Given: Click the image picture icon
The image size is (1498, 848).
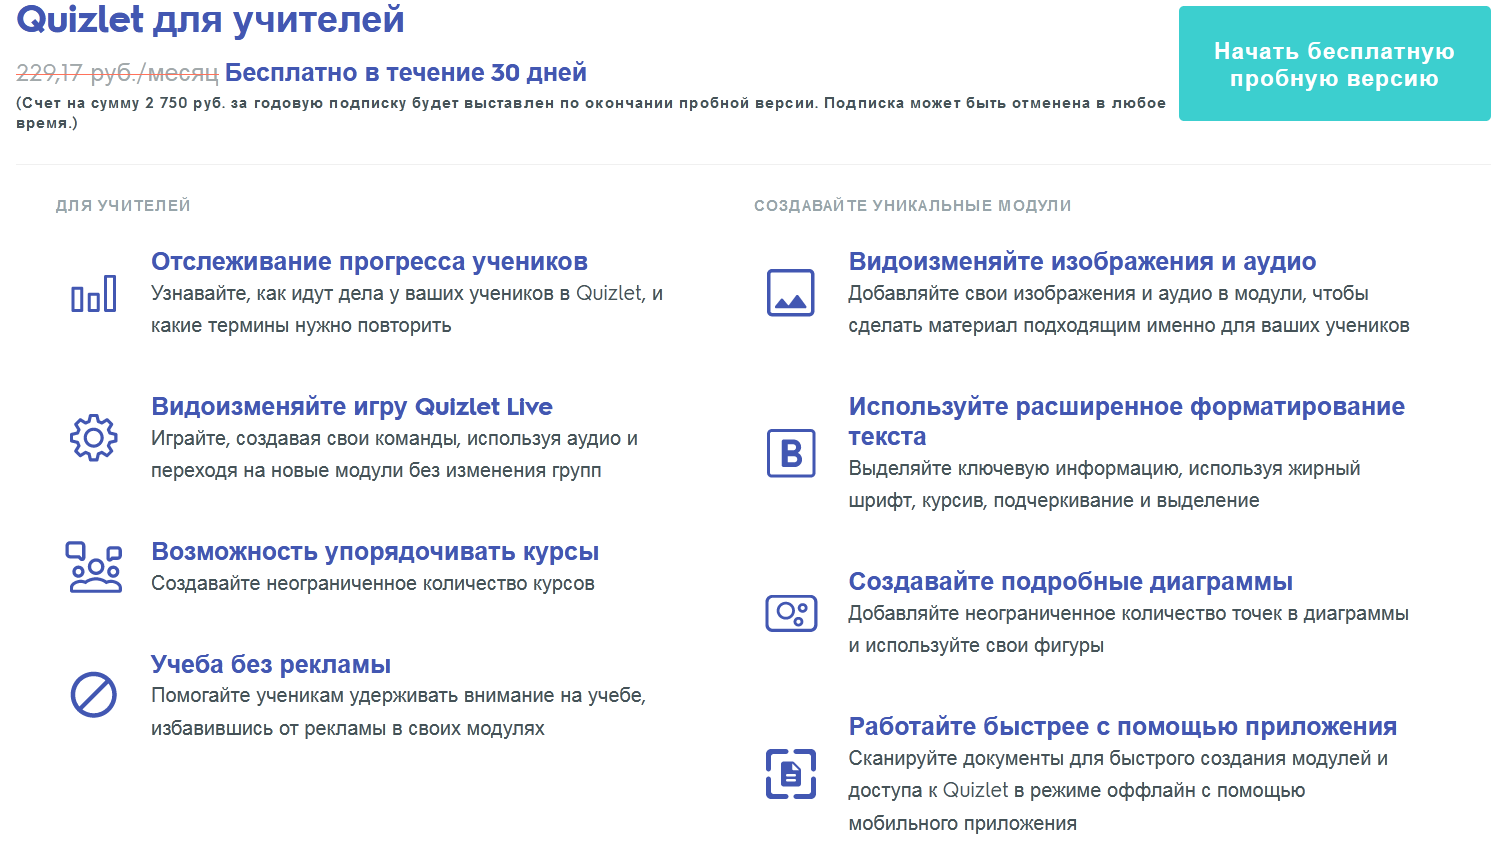Looking at the screenshot, I should pos(791,293).
